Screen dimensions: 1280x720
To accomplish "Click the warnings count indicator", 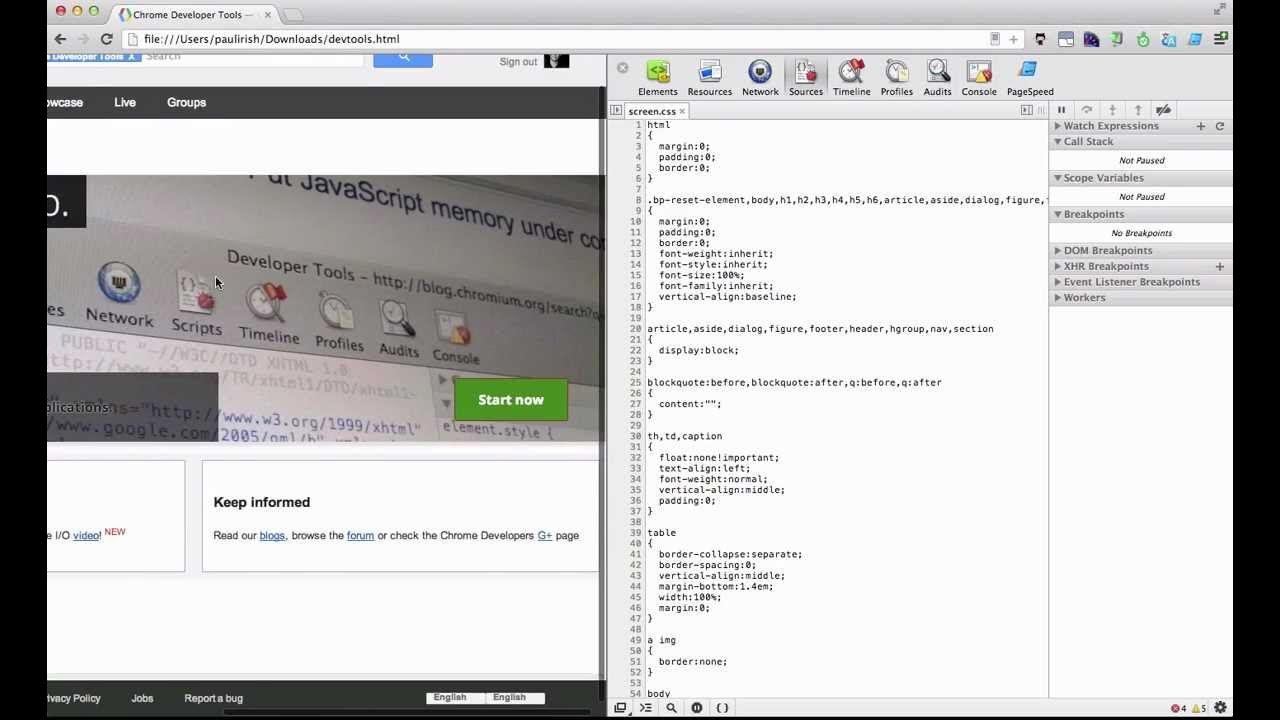I will tap(1198, 708).
